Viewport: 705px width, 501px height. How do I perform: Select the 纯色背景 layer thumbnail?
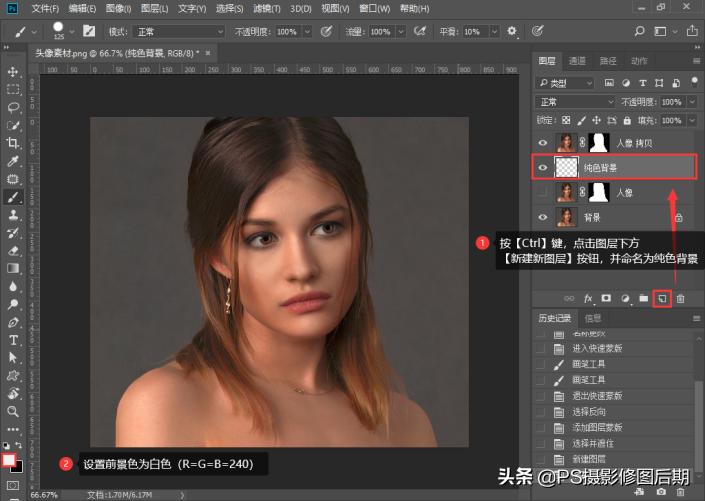(x=567, y=167)
